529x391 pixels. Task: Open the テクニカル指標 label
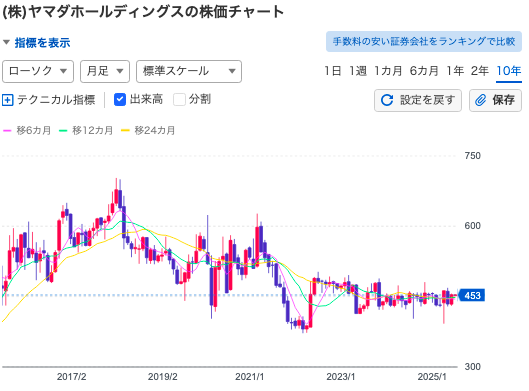pyautogui.click(x=56, y=100)
